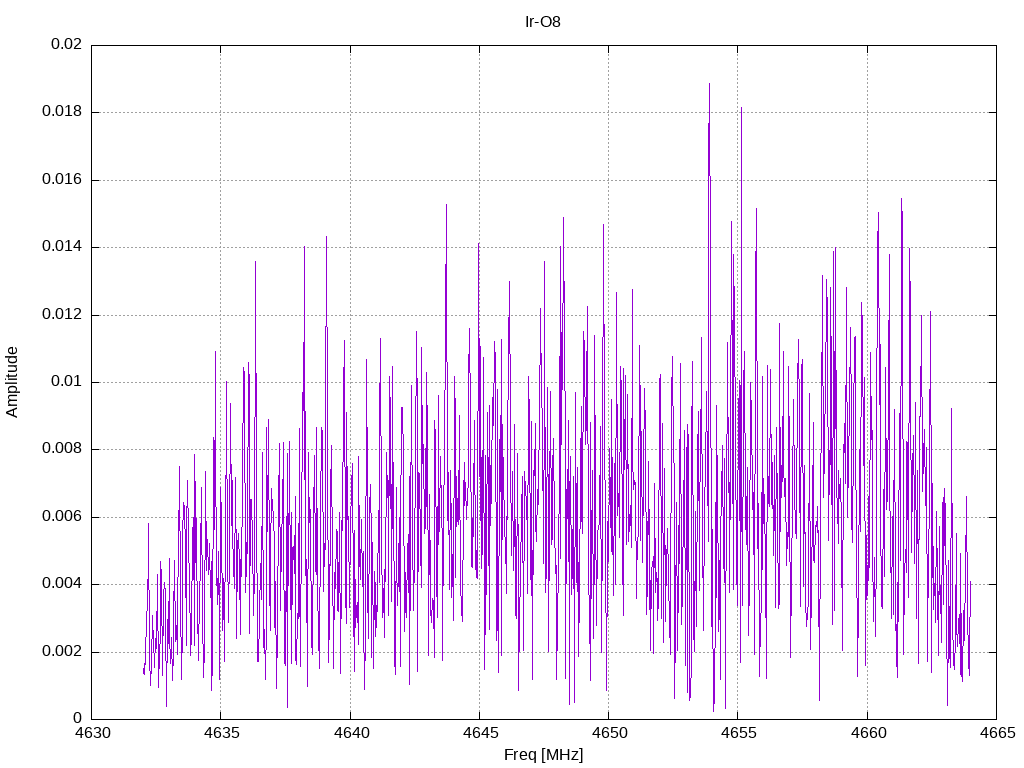Click the 4640 x-axis tick label
The width and height of the screenshot is (1024, 768).
(351, 733)
